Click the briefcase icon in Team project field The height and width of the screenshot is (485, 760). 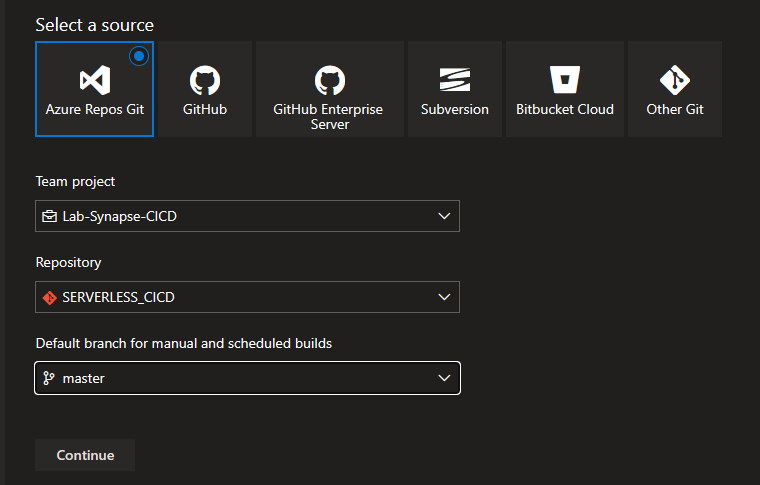pyautogui.click(x=49, y=216)
